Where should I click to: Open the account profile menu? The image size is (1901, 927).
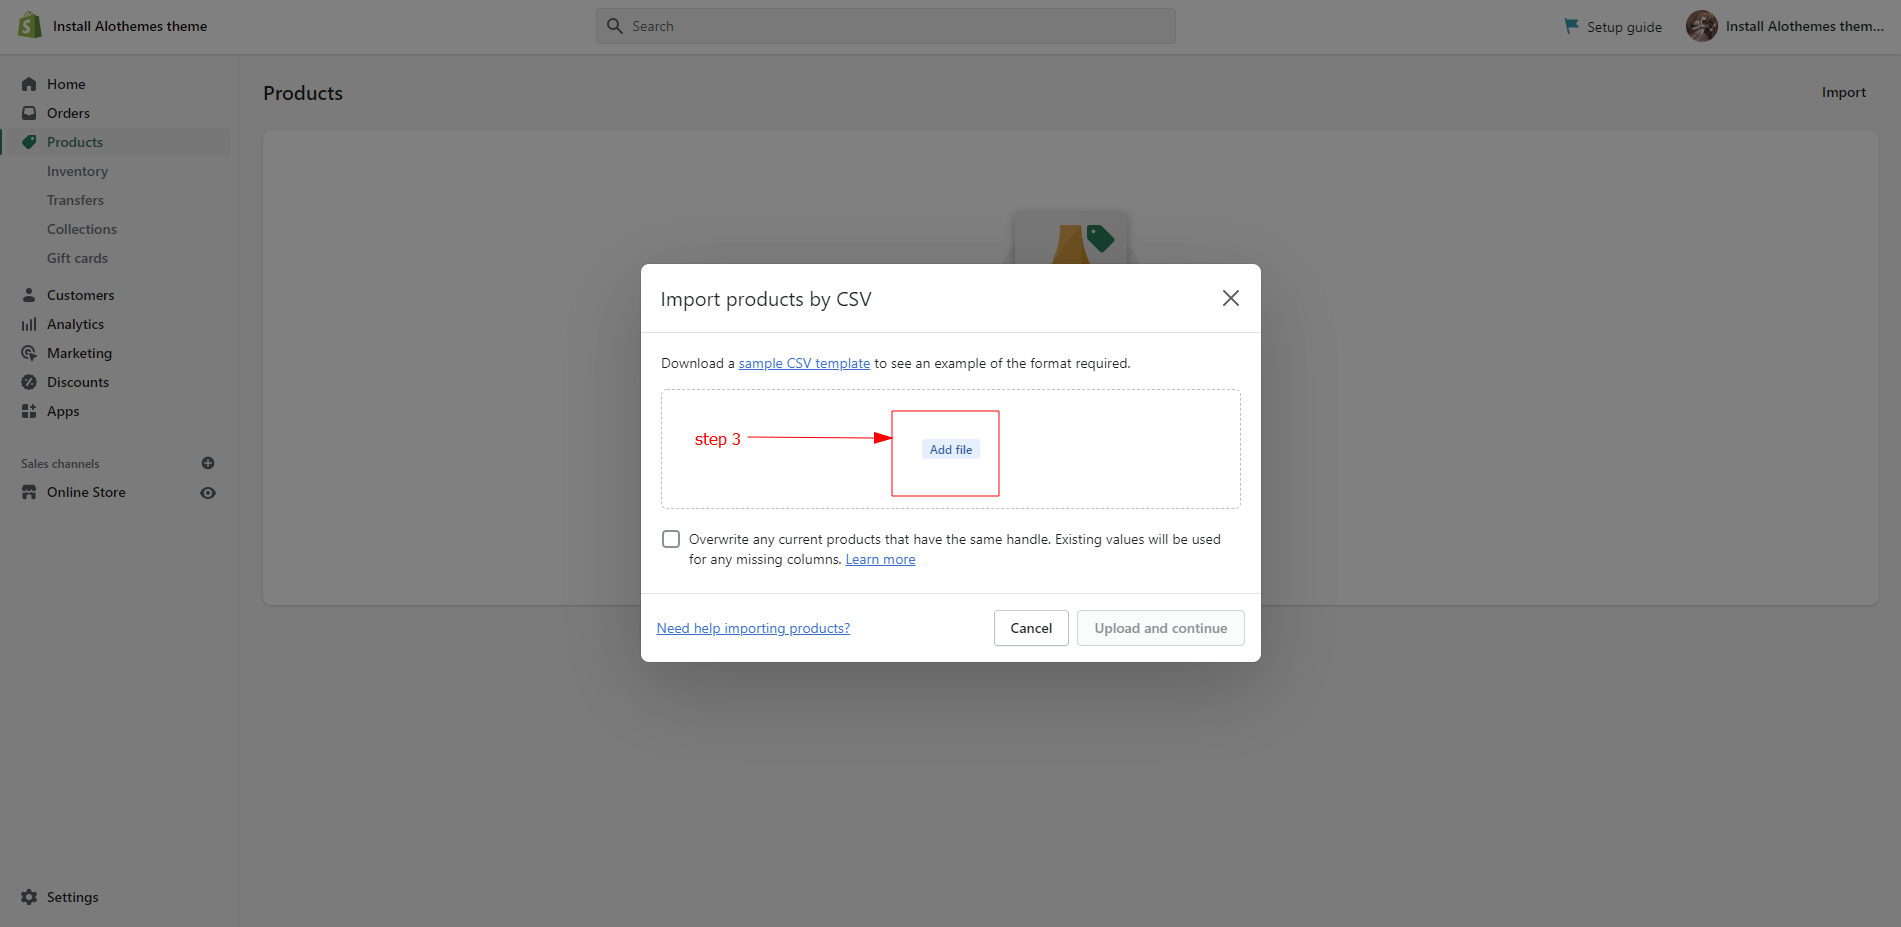coord(1785,26)
